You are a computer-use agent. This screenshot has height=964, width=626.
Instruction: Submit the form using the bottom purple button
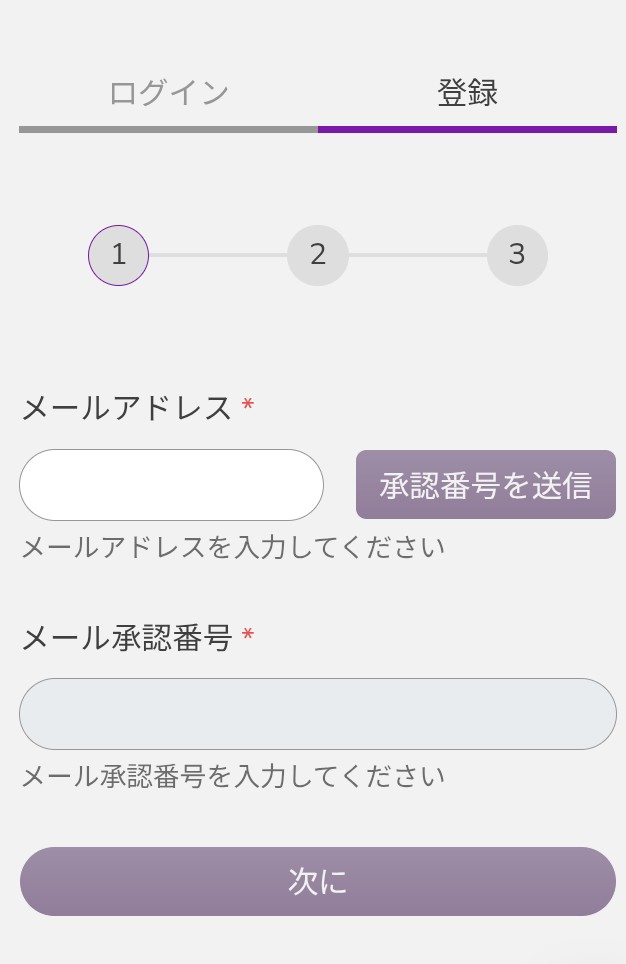click(x=317, y=881)
